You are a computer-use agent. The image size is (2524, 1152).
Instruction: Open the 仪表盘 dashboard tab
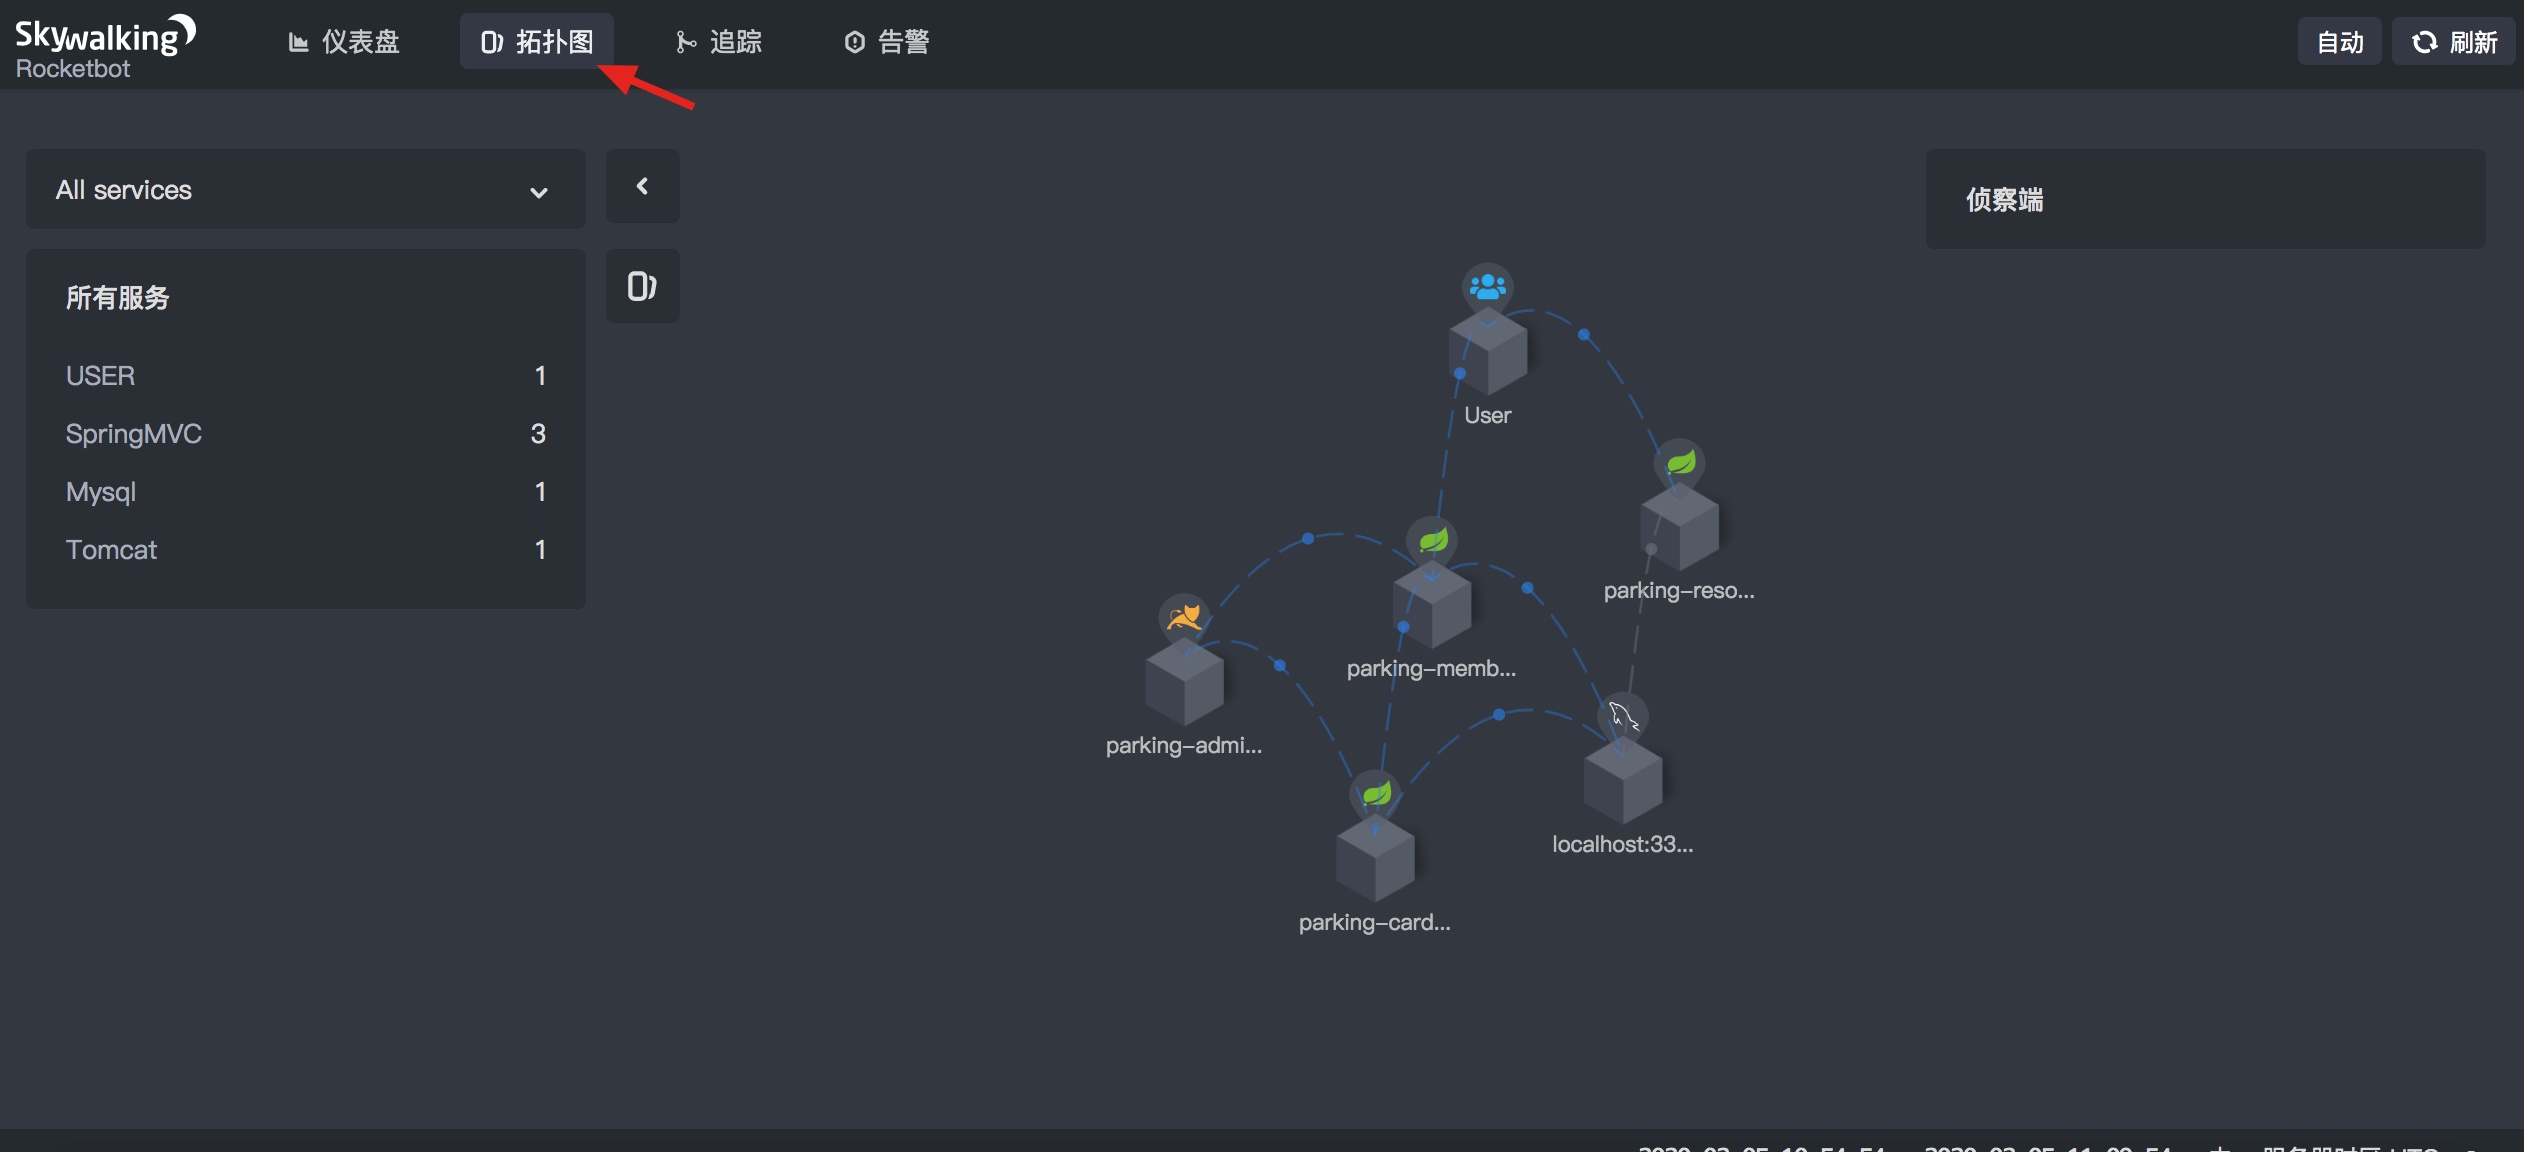point(343,42)
